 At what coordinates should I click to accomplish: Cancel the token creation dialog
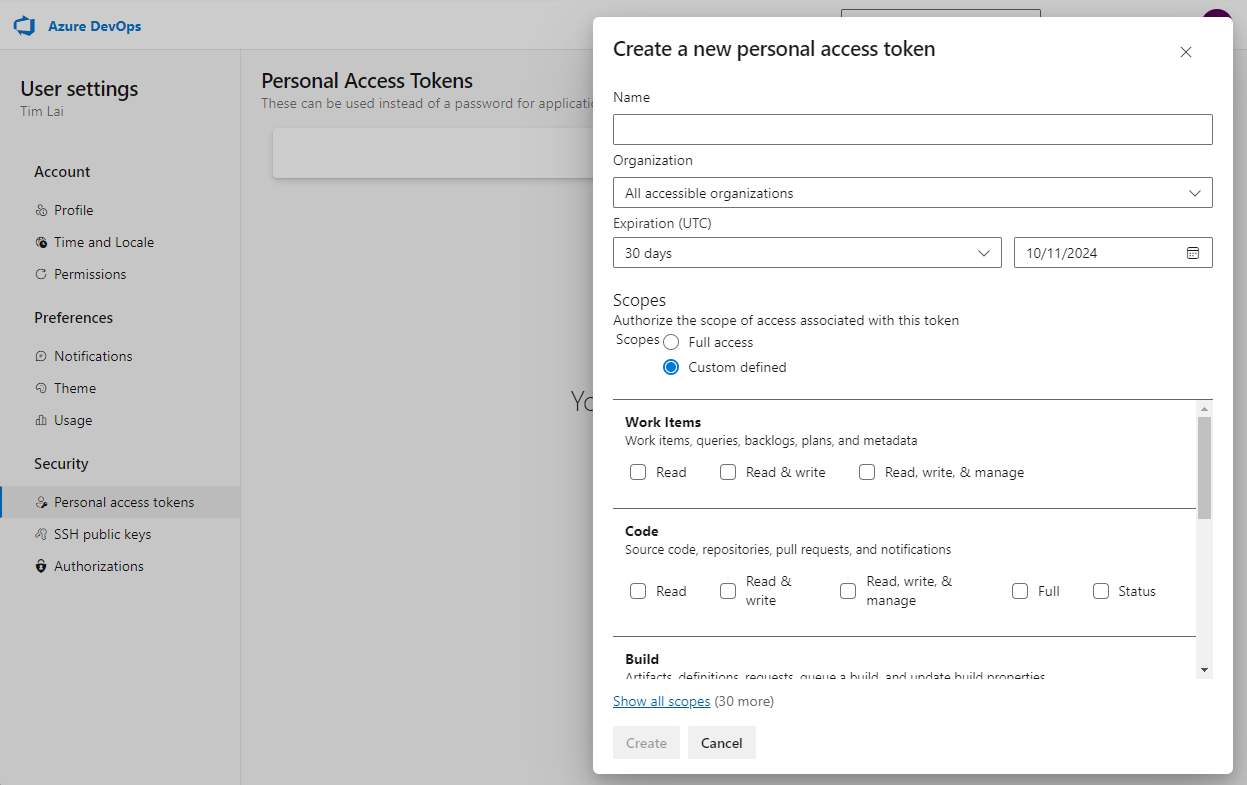(722, 743)
